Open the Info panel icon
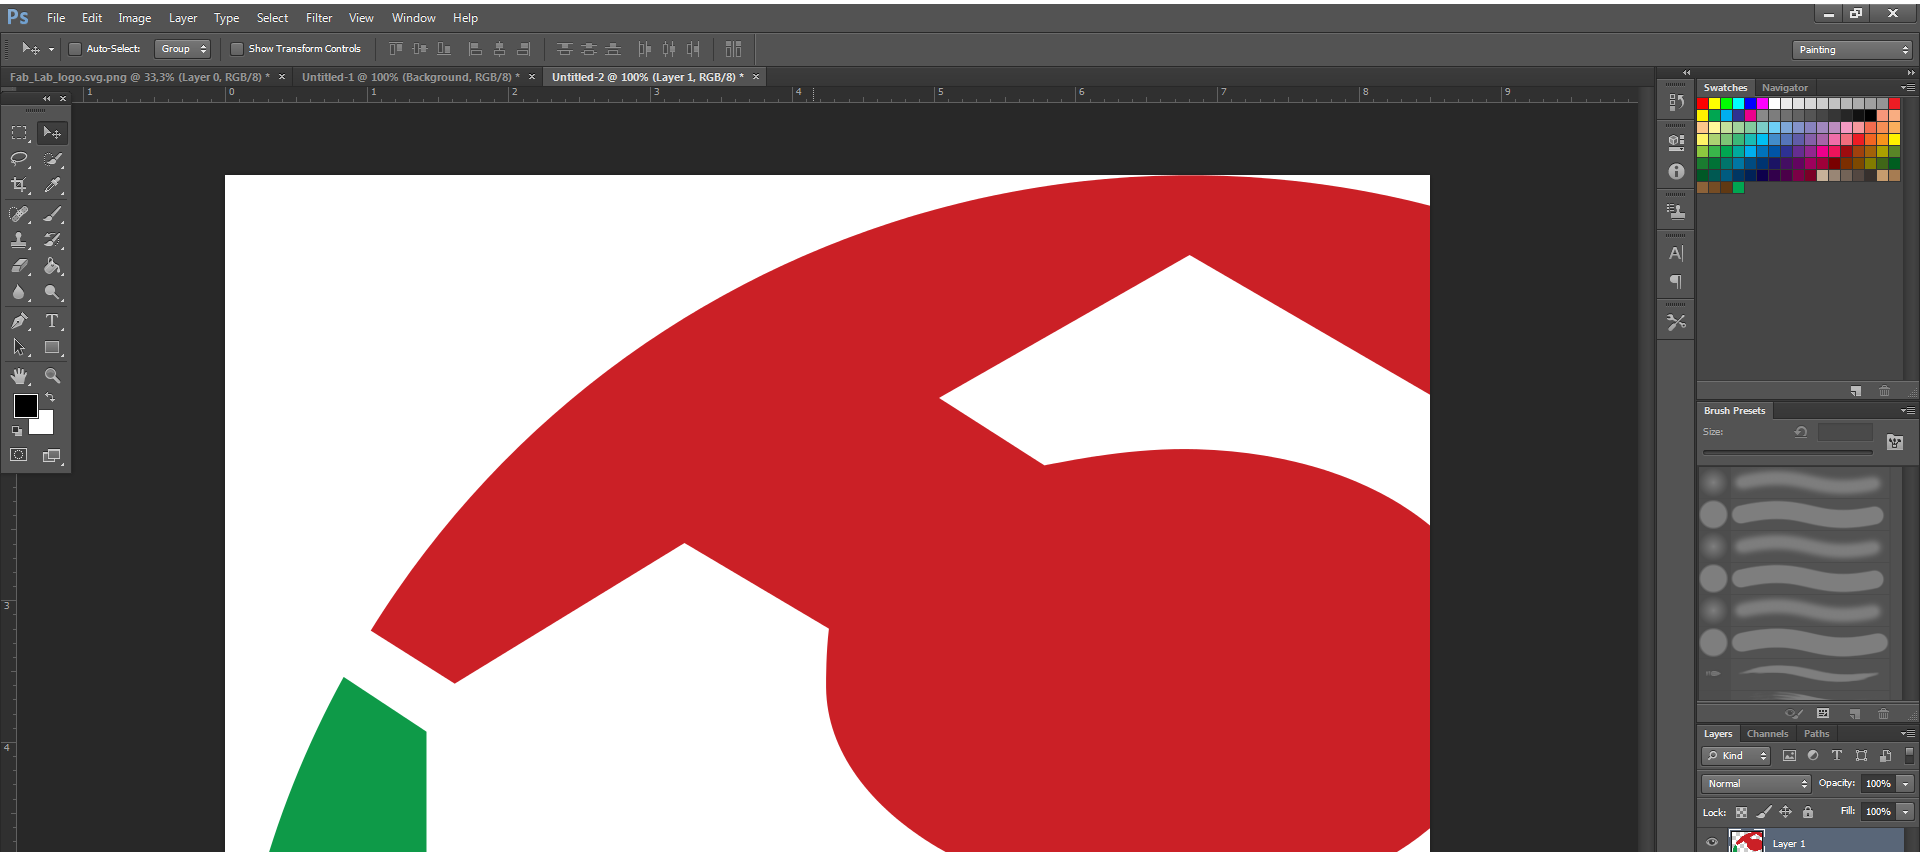The image size is (1920, 852). [1677, 172]
